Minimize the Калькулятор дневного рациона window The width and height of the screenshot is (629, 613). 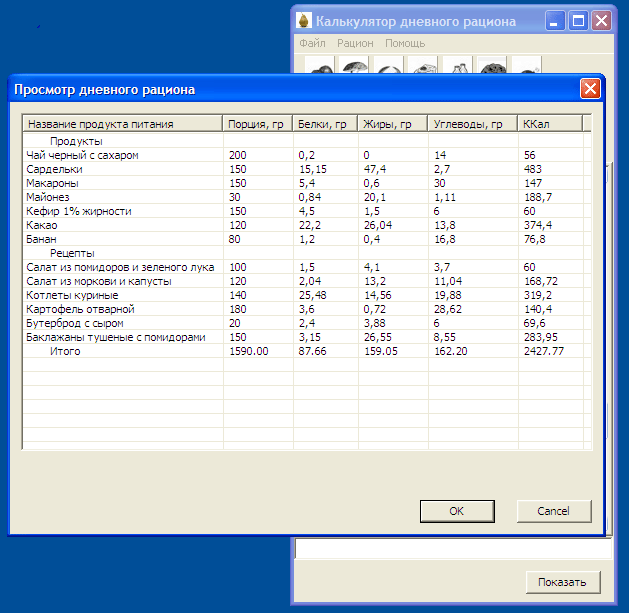(x=555, y=20)
